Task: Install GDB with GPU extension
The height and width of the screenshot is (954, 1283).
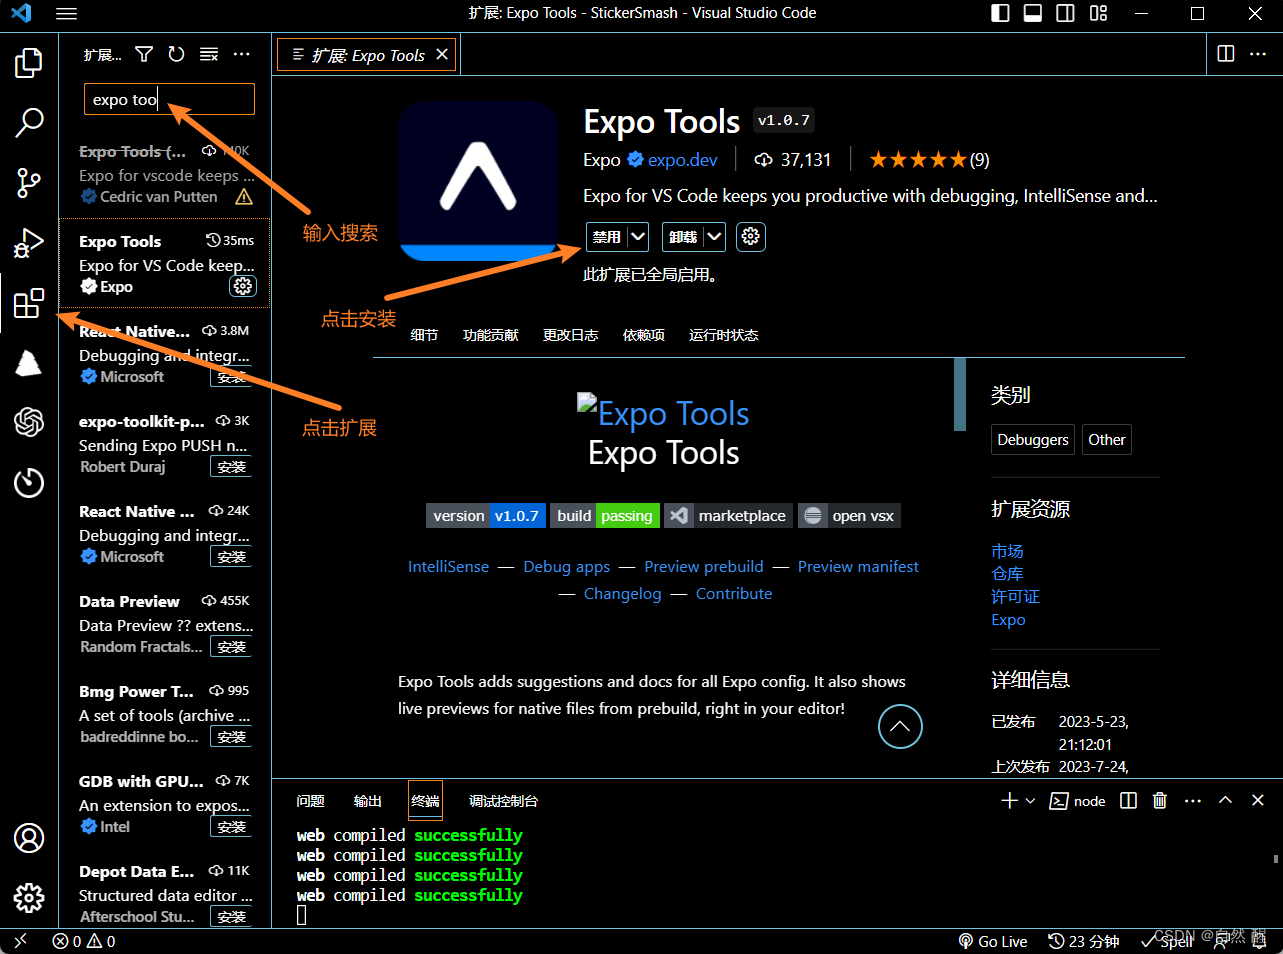Action: pyautogui.click(x=231, y=827)
